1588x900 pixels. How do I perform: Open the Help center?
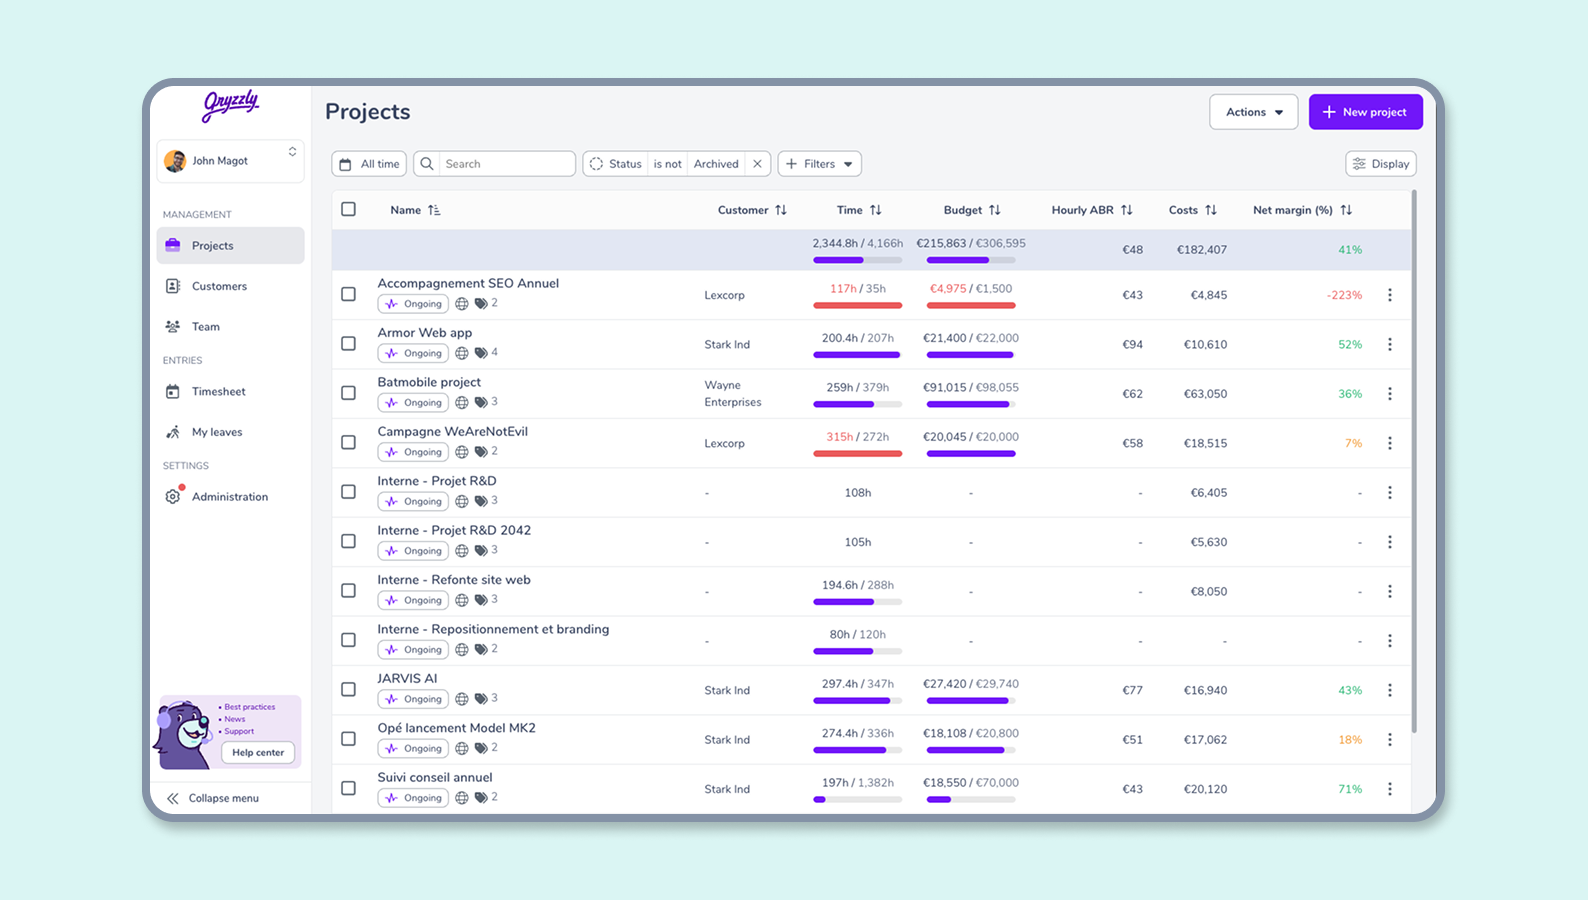click(258, 753)
